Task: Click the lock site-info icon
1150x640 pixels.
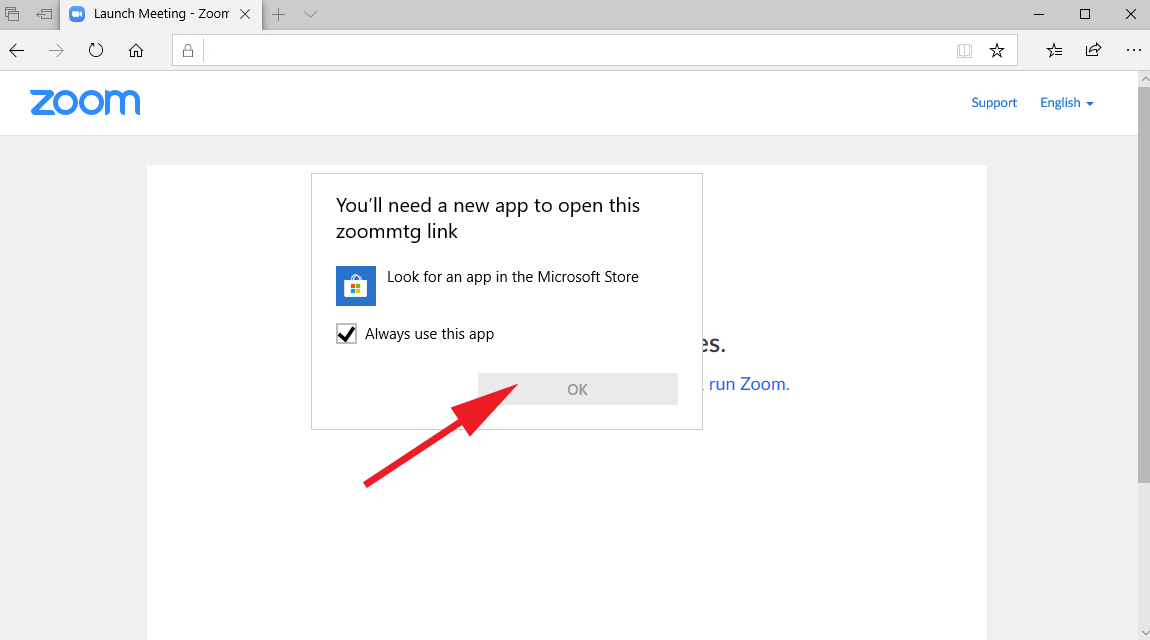Action: click(x=188, y=51)
